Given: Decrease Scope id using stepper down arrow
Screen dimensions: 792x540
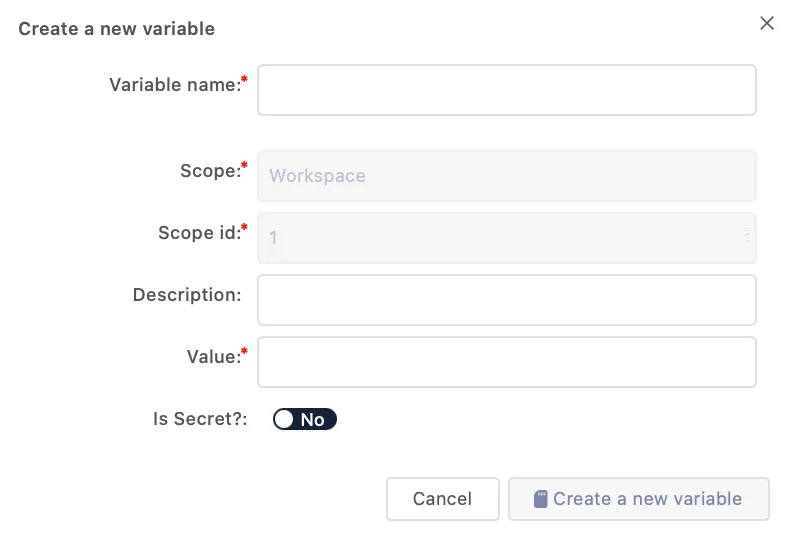Looking at the screenshot, I should tap(748, 241).
